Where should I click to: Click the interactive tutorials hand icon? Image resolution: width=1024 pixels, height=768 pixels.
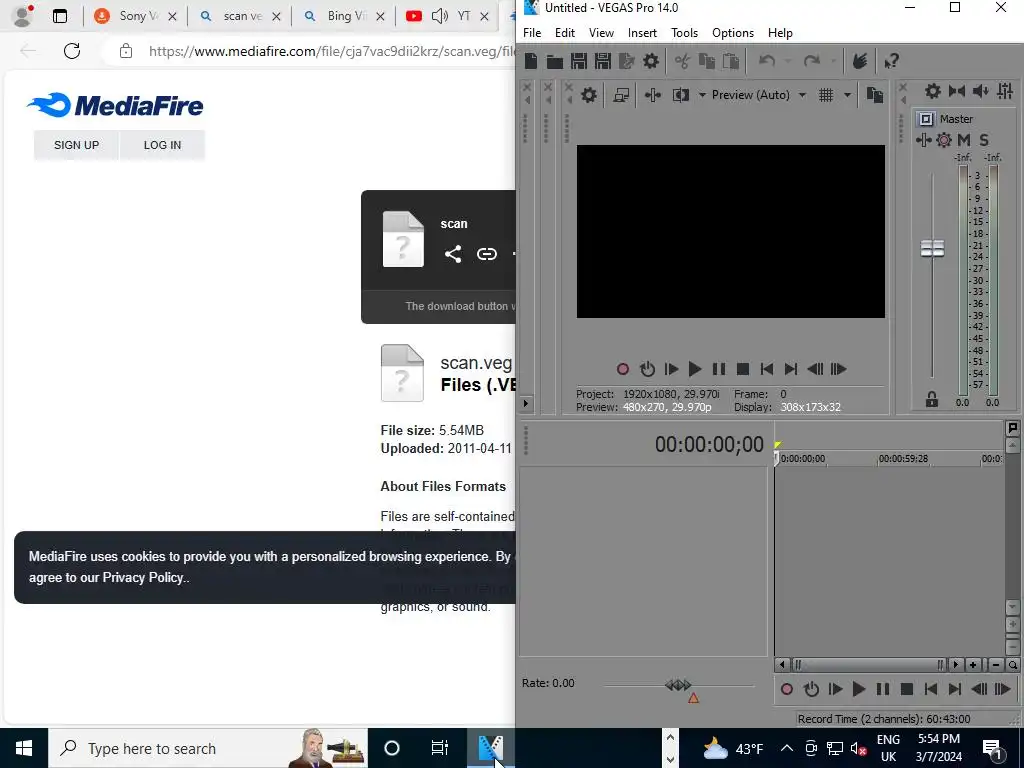[x=860, y=61]
